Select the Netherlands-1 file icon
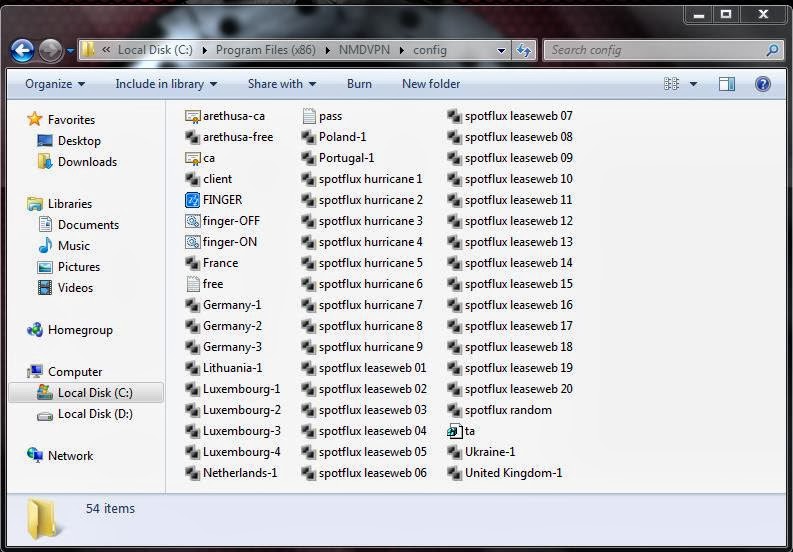 192,473
